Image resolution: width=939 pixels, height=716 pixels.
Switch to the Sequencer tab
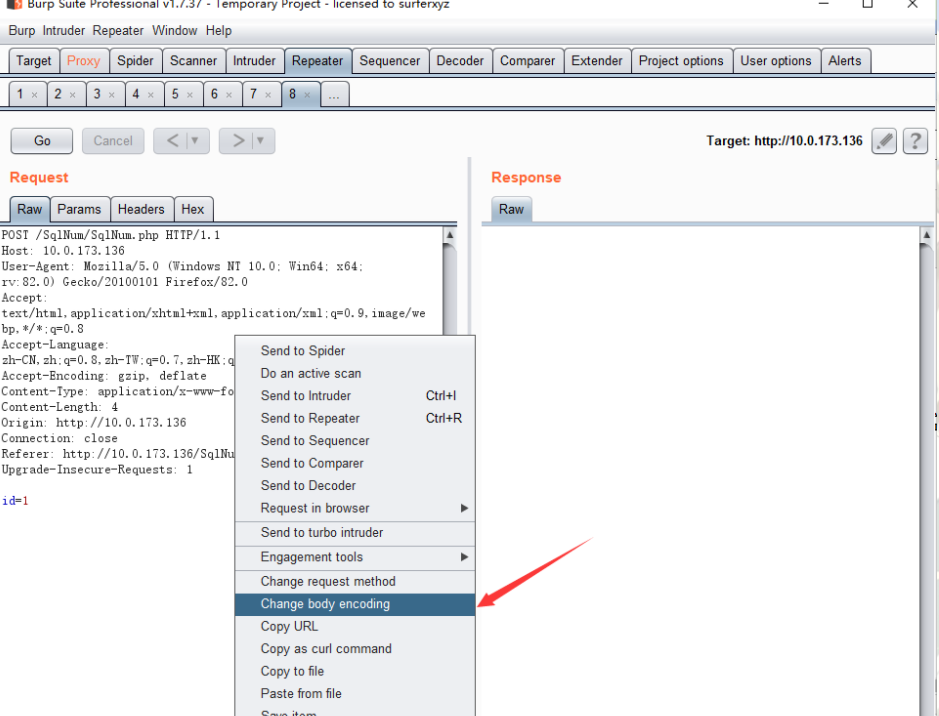pos(390,61)
